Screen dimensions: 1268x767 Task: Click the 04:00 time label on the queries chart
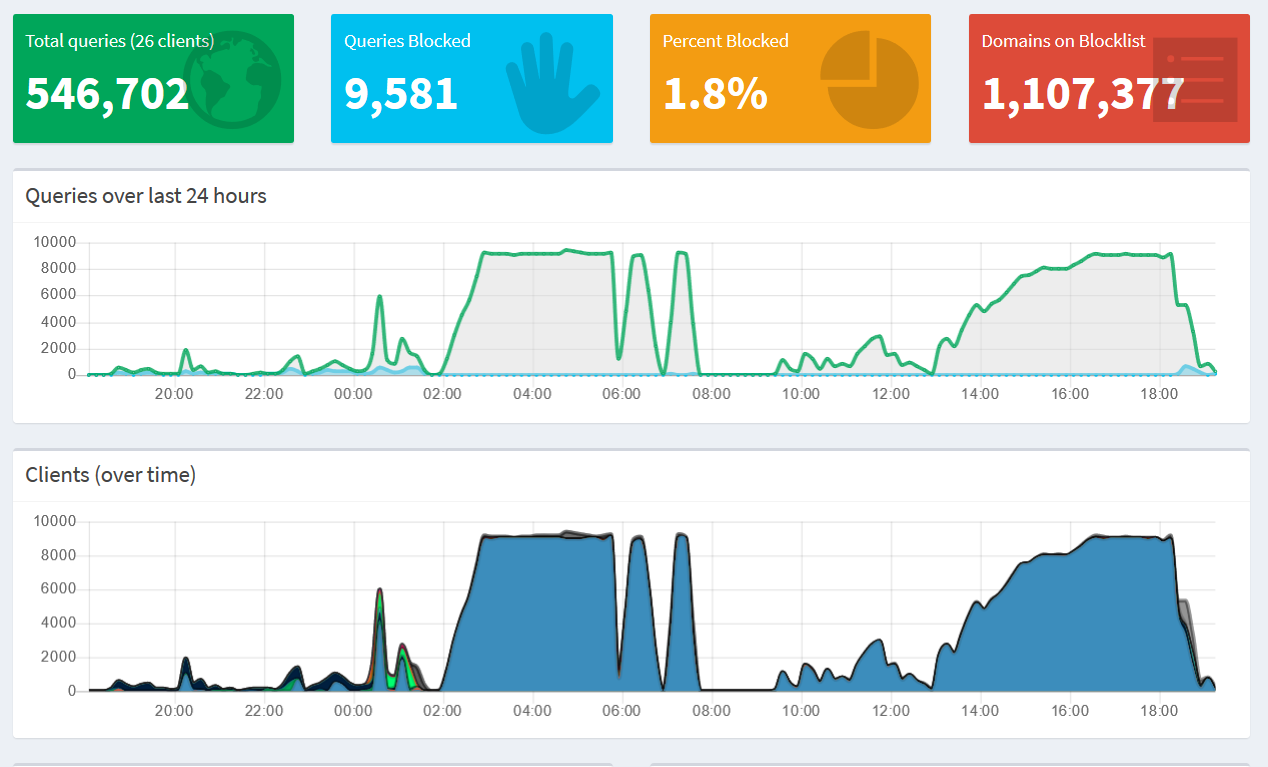(x=532, y=394)
